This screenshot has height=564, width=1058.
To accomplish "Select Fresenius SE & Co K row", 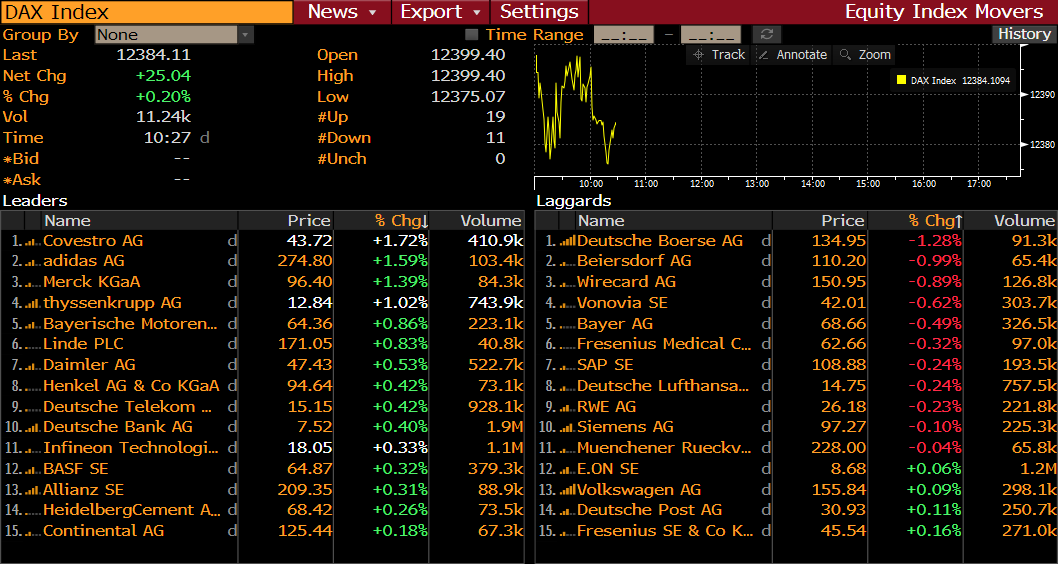I will click(x=796, y=532).
